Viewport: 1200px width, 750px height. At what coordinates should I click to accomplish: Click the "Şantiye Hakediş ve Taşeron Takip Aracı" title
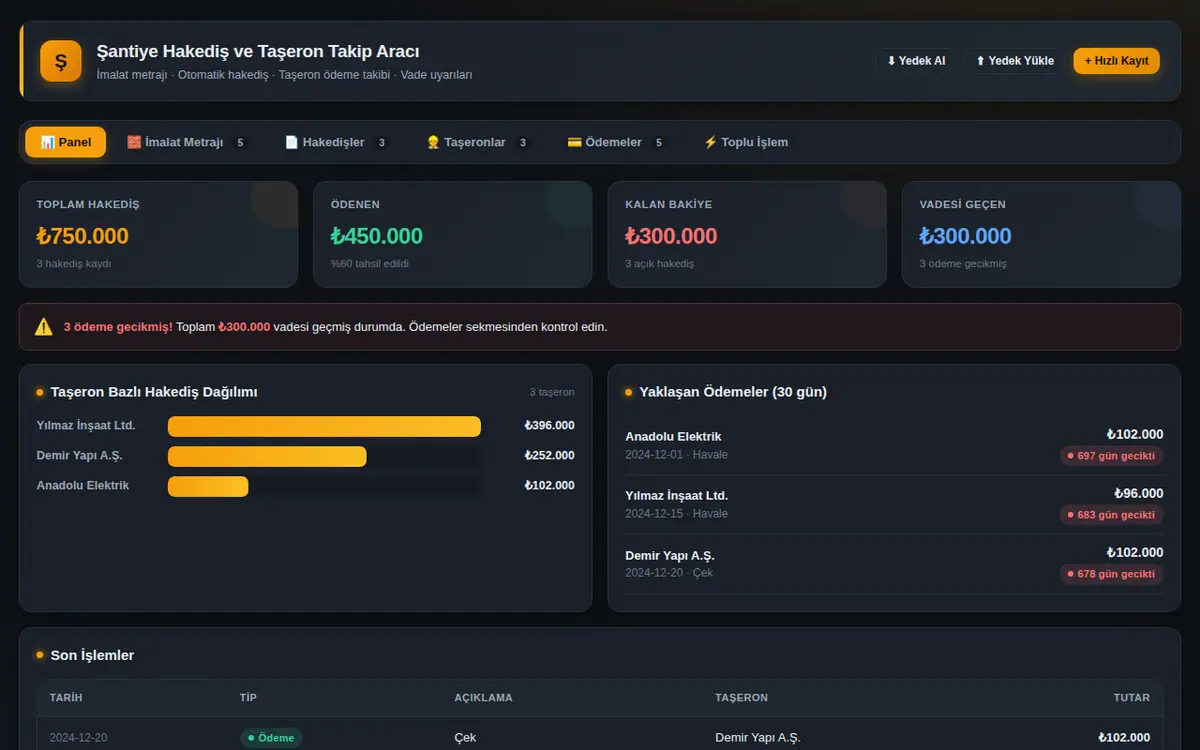pyautogui.click(x=258, y=51)
